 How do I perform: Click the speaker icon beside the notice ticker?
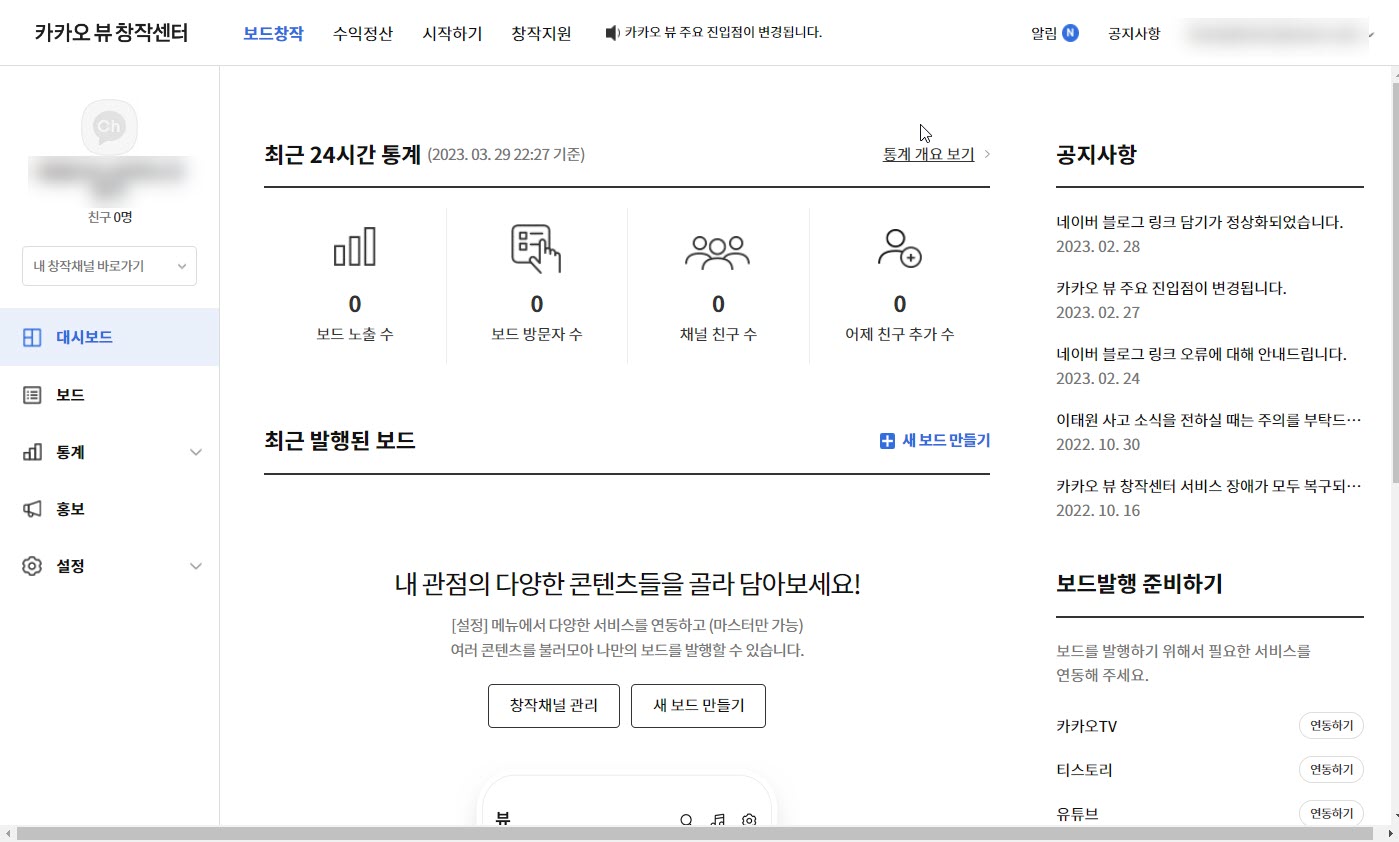[x=612, y=33]
